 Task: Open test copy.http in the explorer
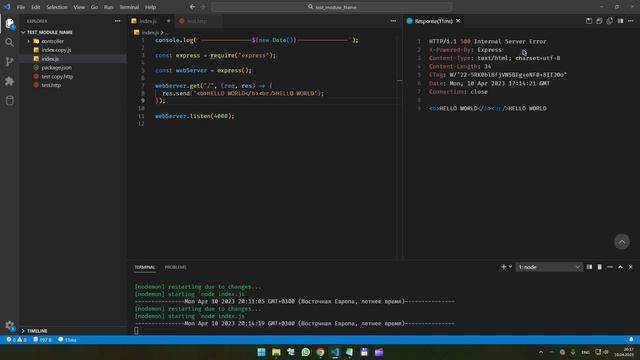click(x=57, y=76)
